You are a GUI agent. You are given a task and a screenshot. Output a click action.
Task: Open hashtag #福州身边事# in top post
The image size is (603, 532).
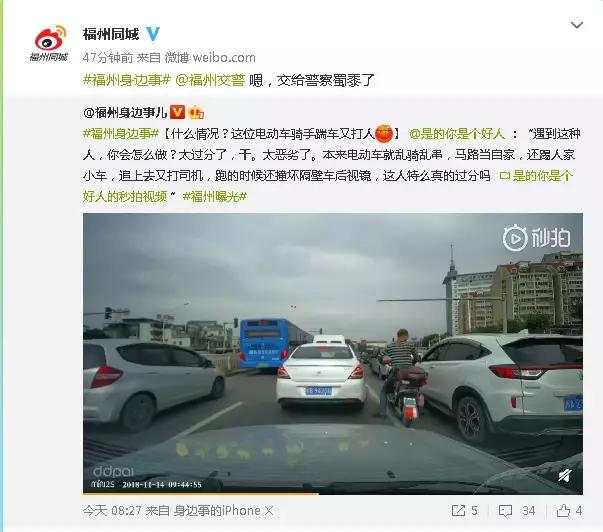(127, 80)
